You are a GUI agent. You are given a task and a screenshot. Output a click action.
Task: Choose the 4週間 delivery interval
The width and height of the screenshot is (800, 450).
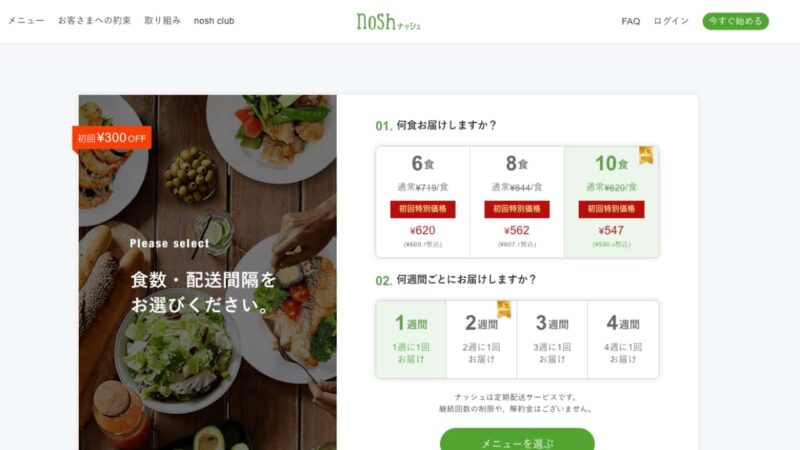[623, 339]
